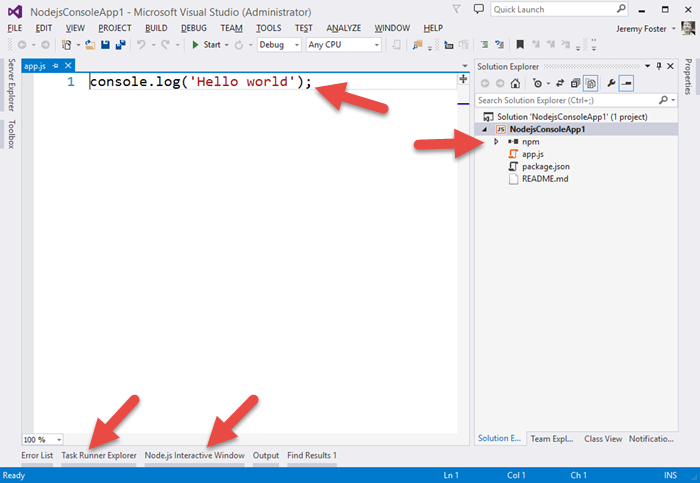Toggle Show All Files in Solution Explorer
The width and height of the screenshot is (700, 483).
tap(591, 84)
